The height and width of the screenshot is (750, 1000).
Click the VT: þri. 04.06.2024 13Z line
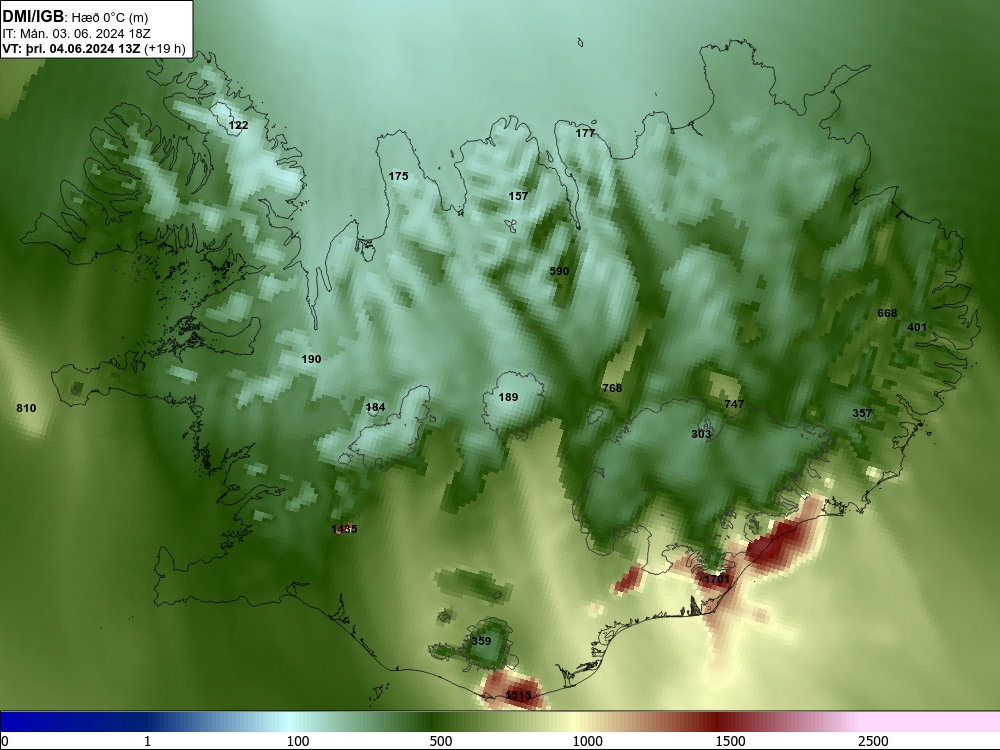coord(94,49)
